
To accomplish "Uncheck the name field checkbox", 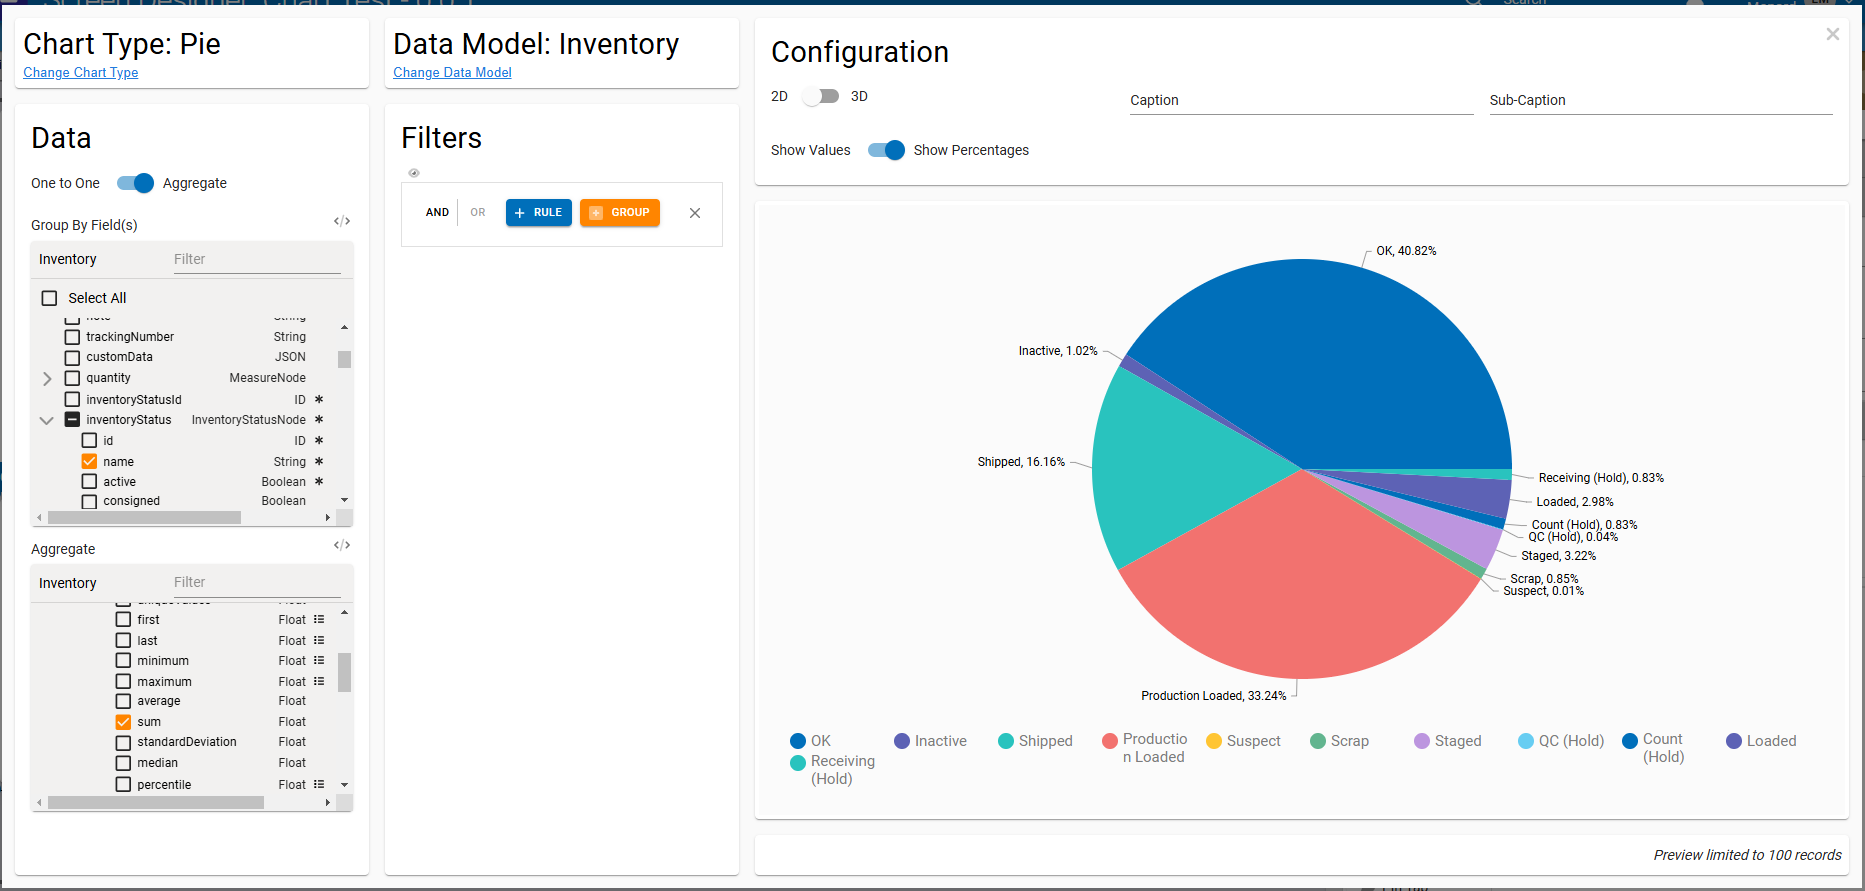I will pos(89,462).
